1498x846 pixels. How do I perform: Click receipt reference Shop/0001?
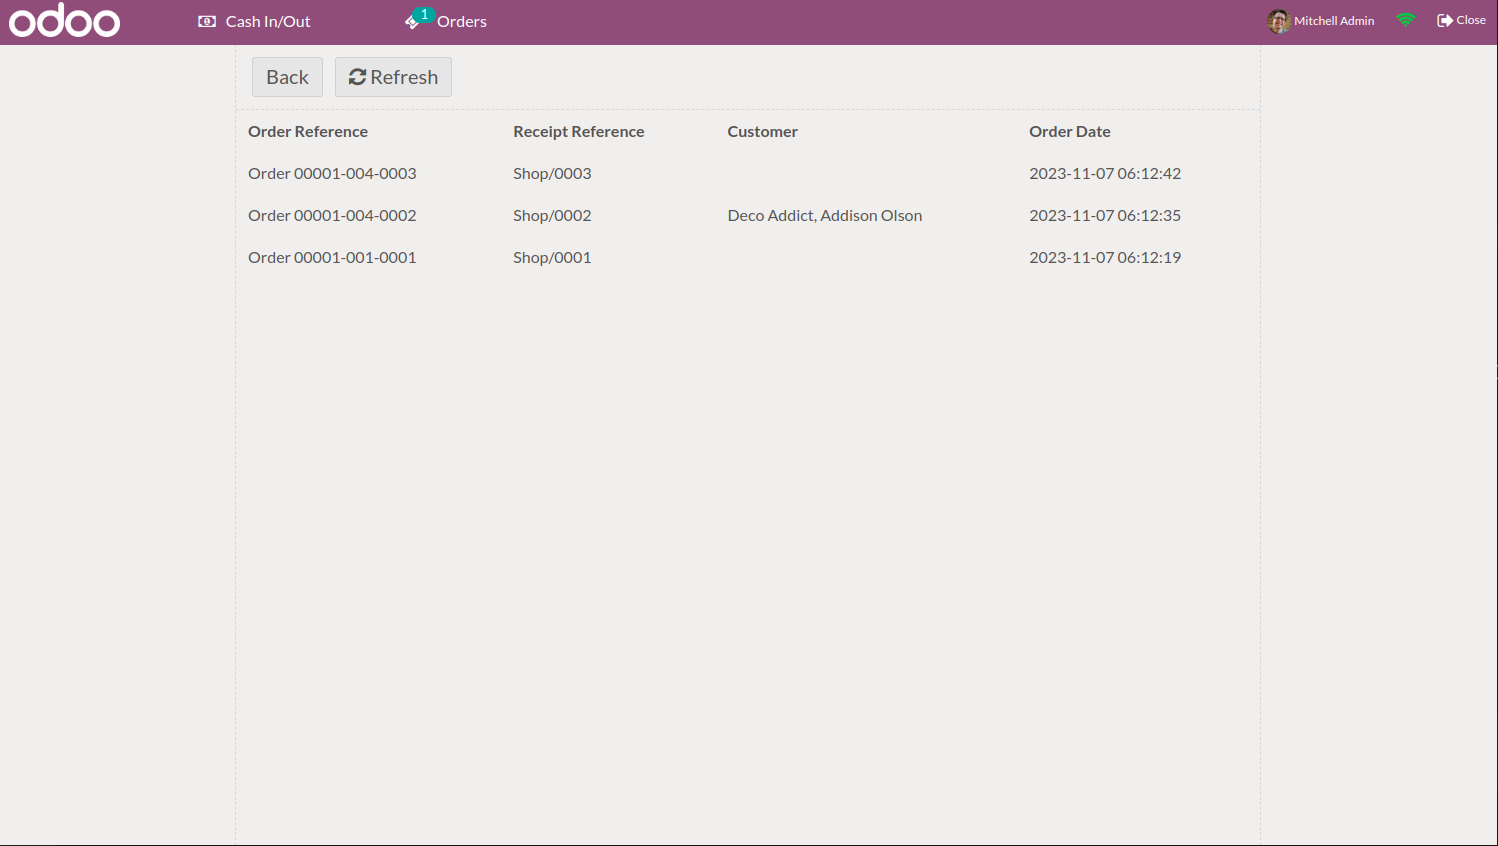(x=552, y=257)
